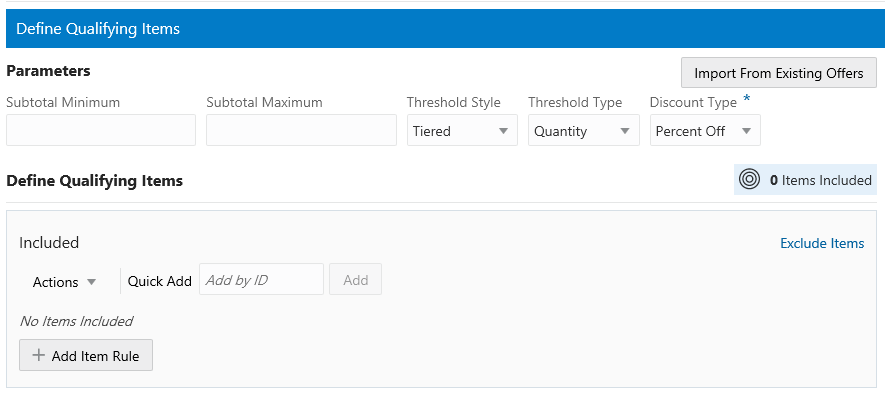Click Import From Existing Offers button
The image size is (885, 397).
pyautogui.click(x=778, y=73)
